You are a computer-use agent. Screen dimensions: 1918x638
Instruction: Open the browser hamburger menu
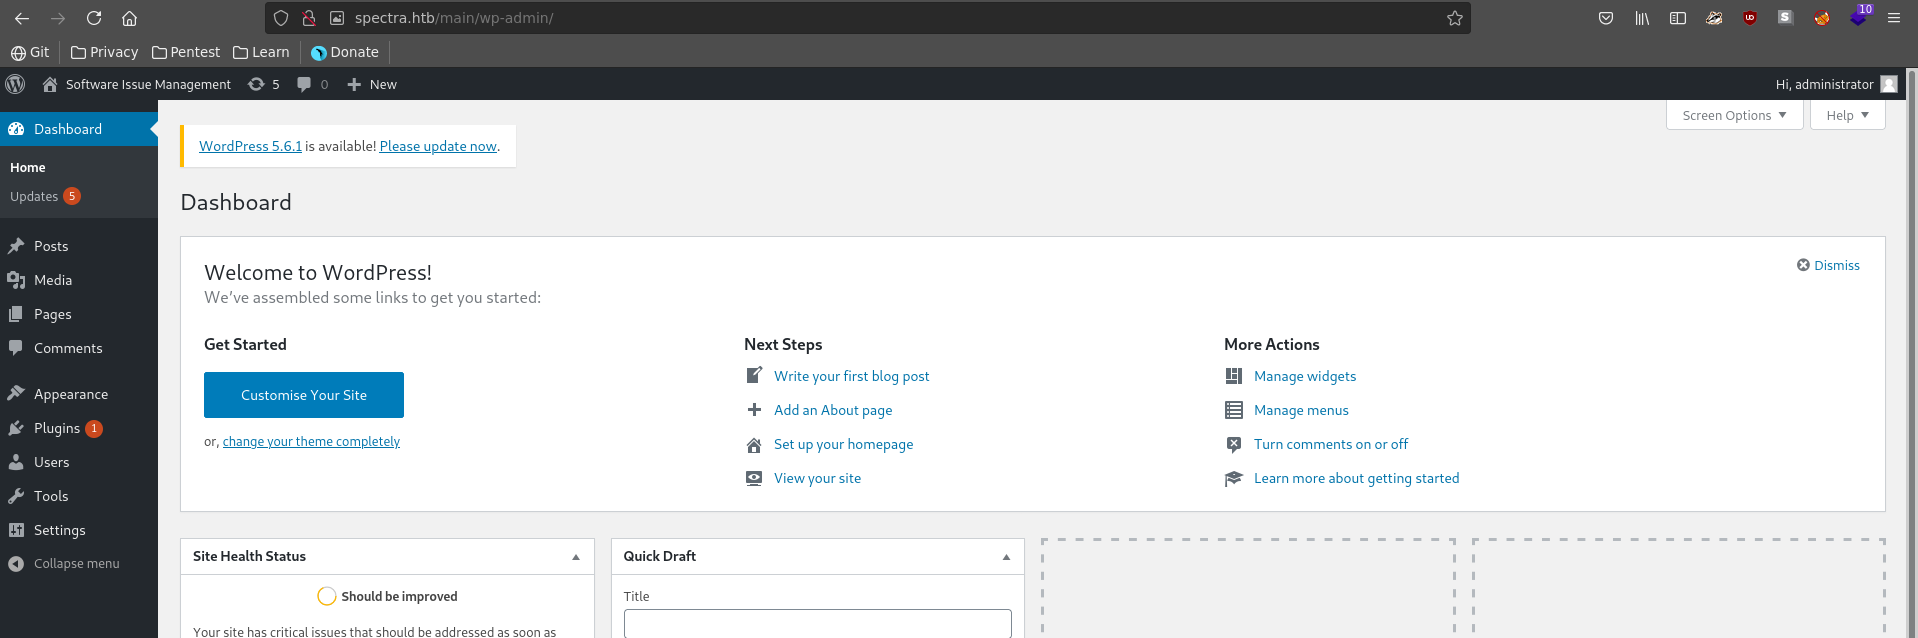tap(1893, 18)
